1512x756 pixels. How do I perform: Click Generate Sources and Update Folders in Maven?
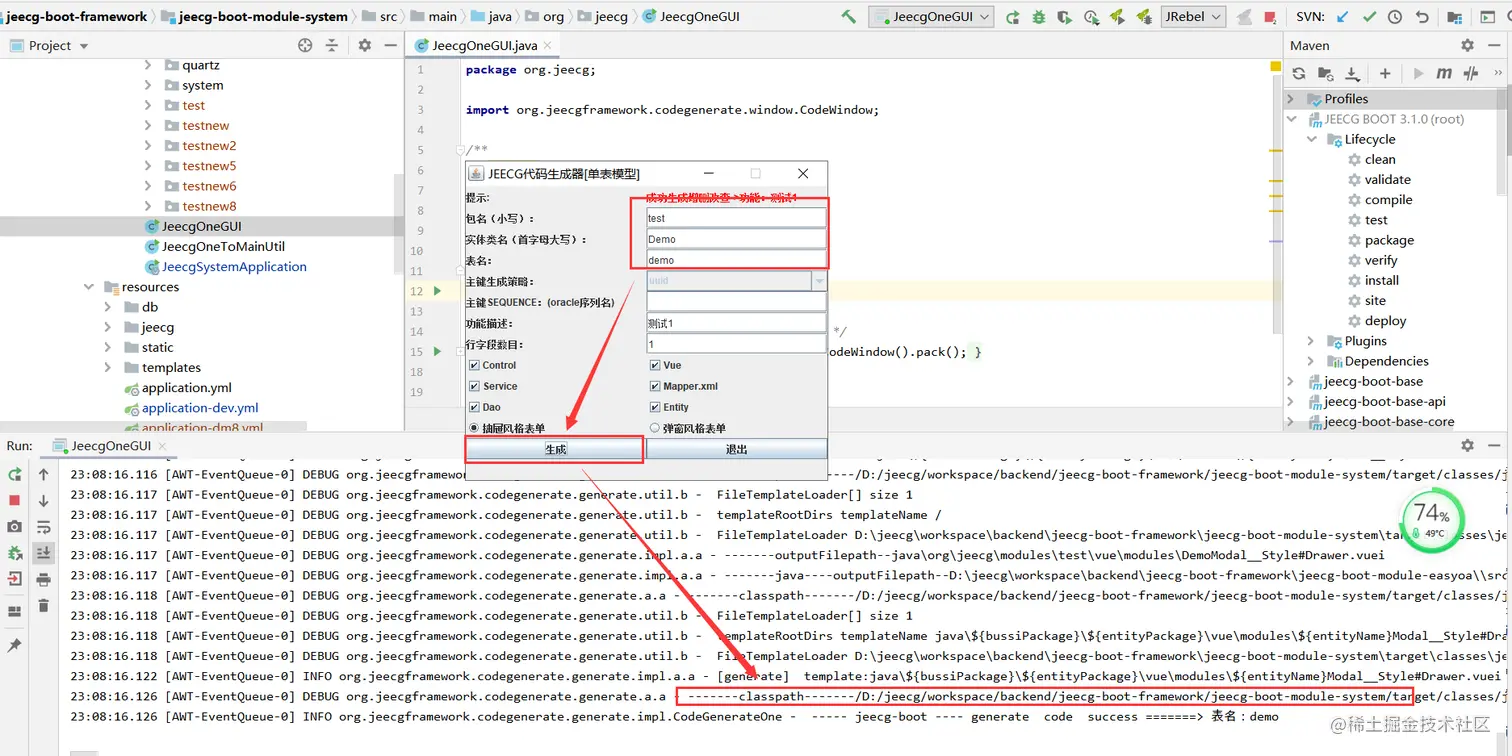point(1326,73)
